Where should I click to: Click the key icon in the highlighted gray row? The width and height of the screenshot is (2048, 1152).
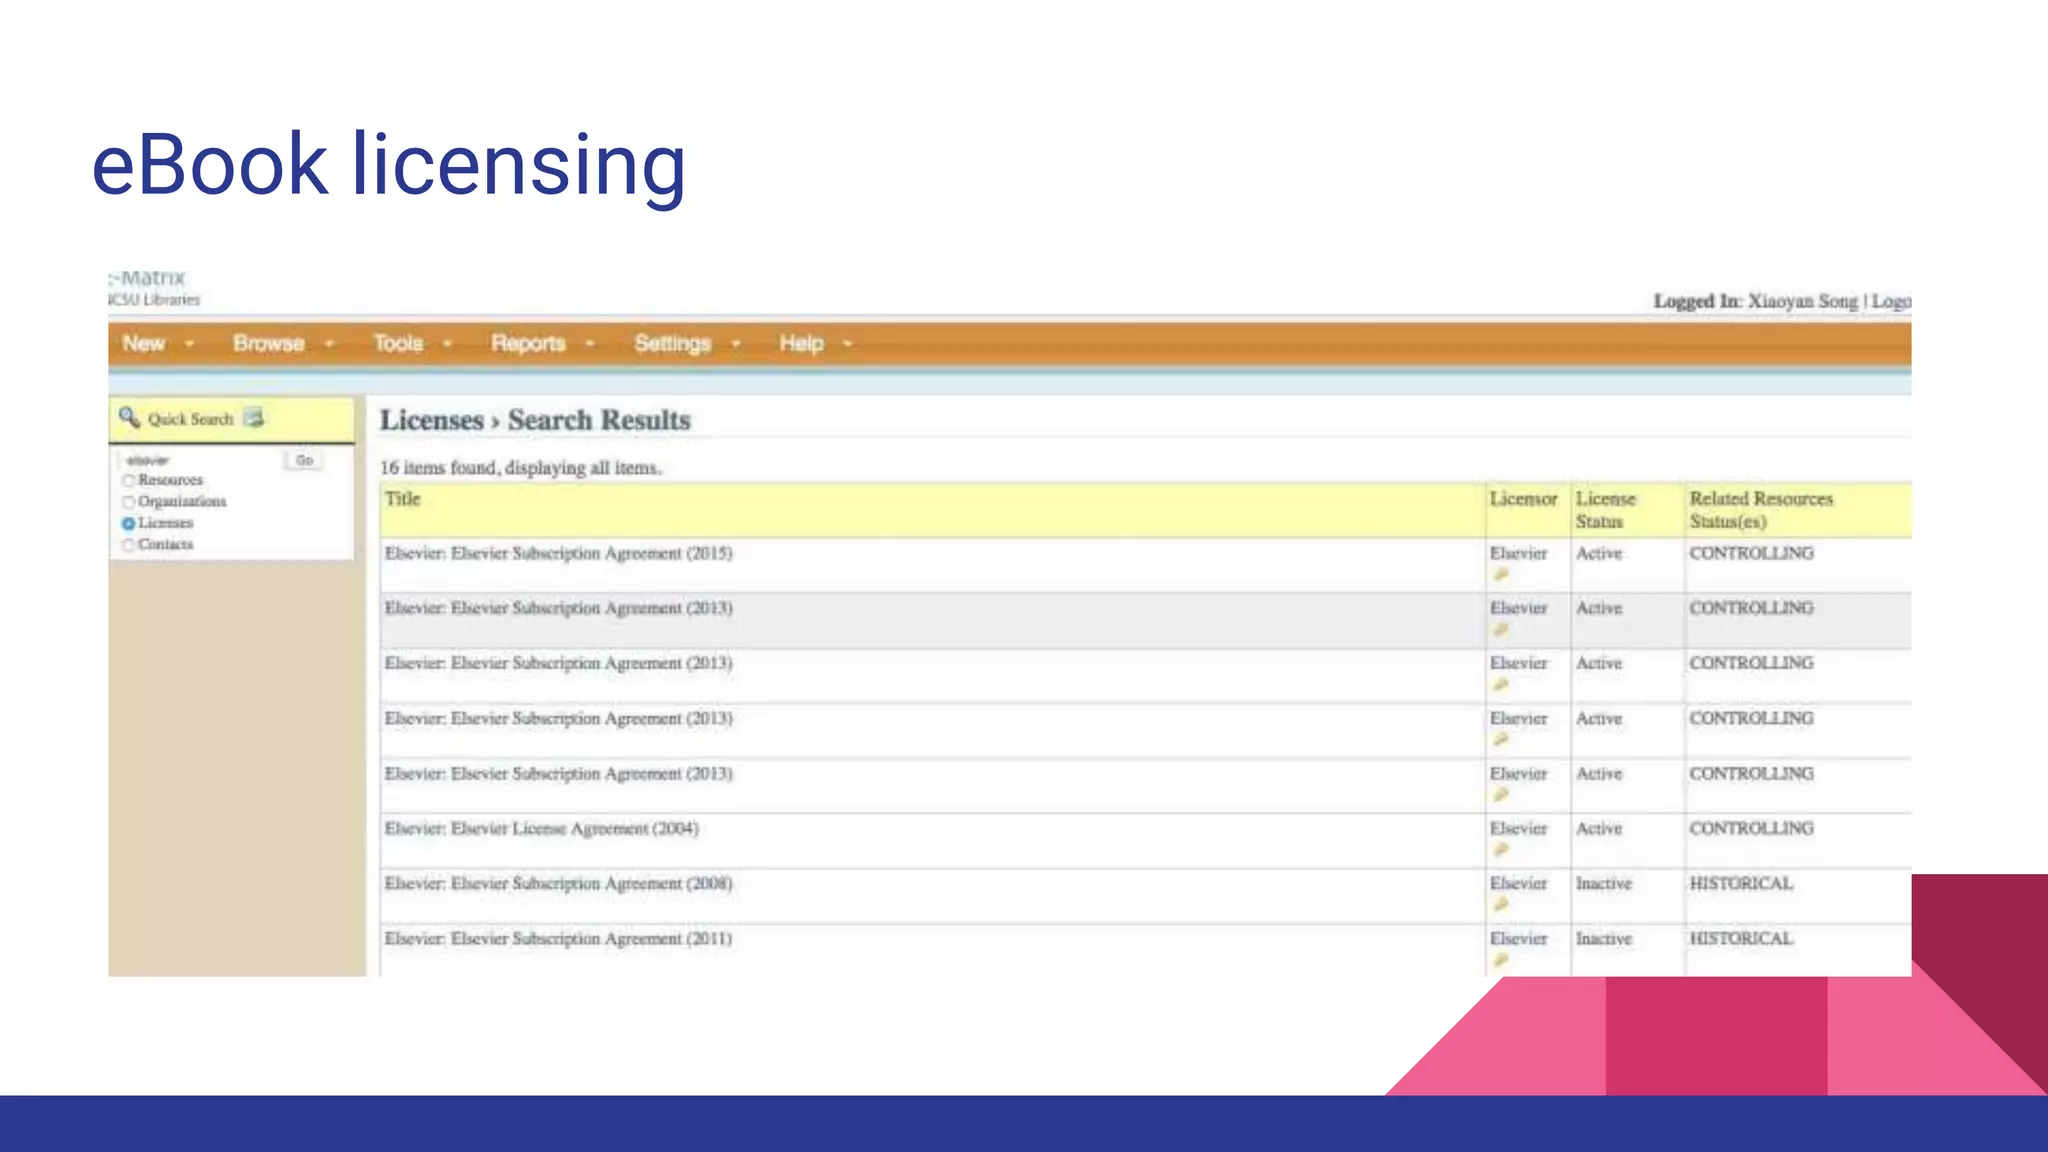pos(1501,630)
